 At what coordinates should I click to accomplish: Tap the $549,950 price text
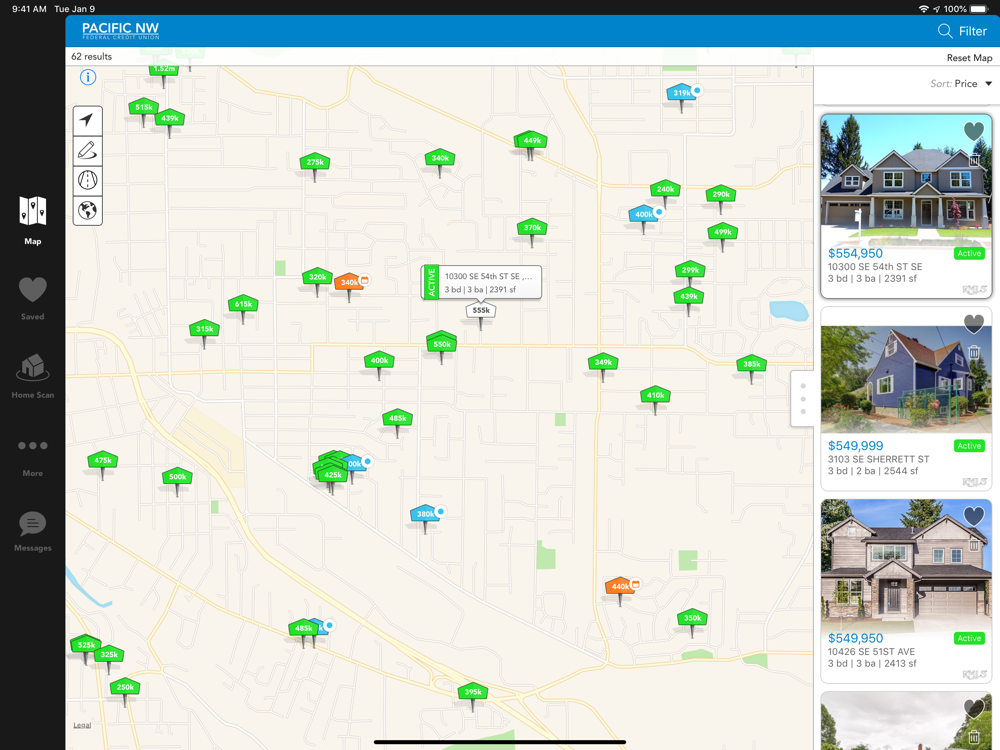pyautogui.click(x=855, y=638)
